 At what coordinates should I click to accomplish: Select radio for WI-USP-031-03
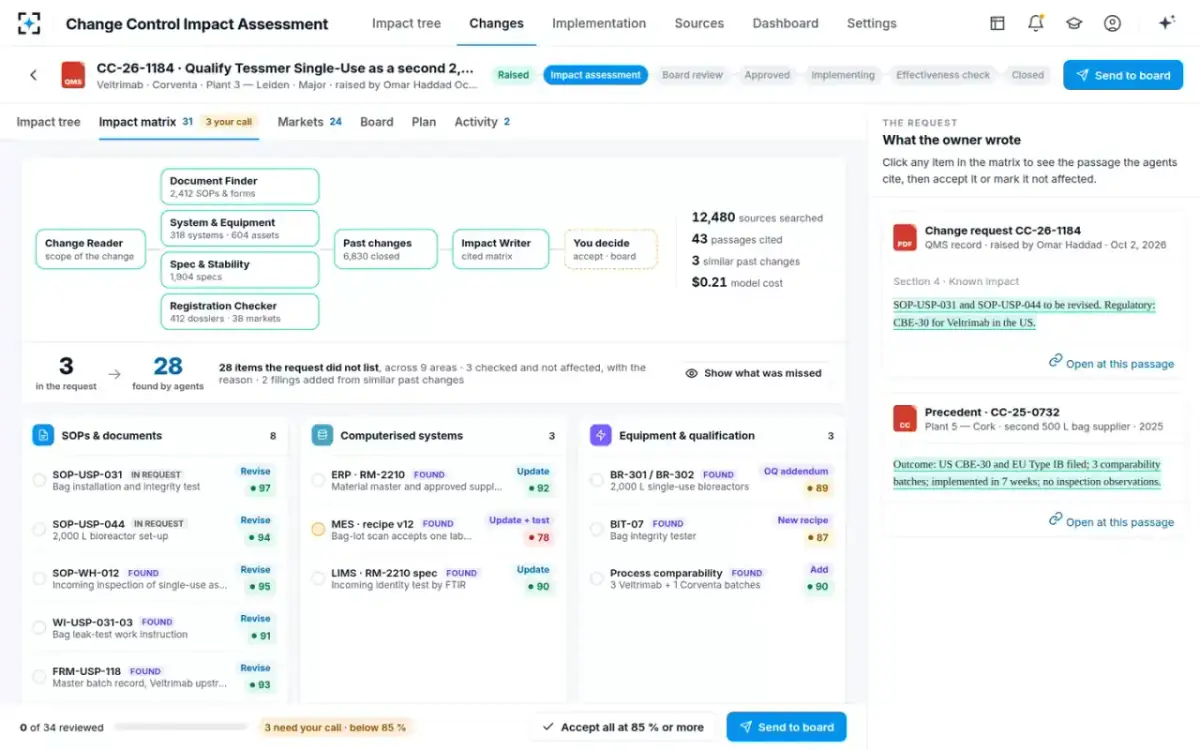39,627
